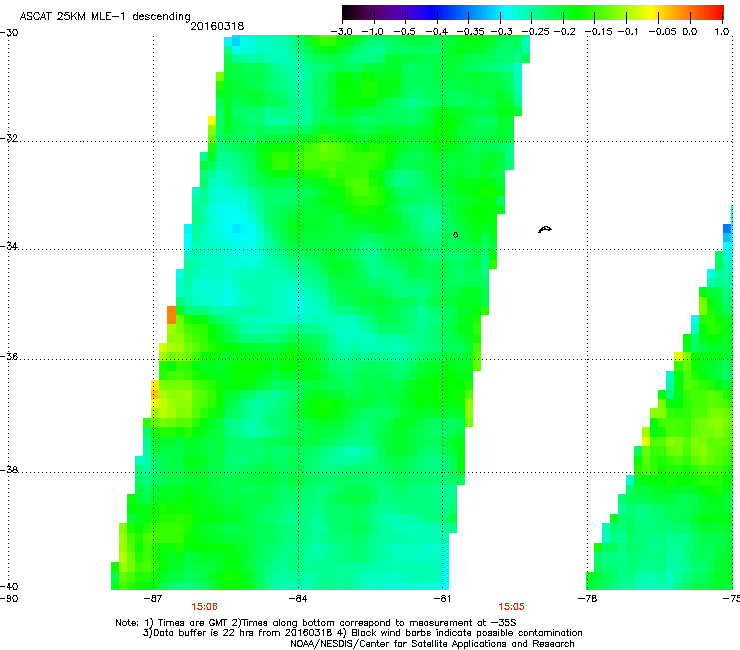The height and width of the screenshot is (650, 740).
Task: Click the arc-shaped island outline east of the swath
Action: [x=545, y=229]
